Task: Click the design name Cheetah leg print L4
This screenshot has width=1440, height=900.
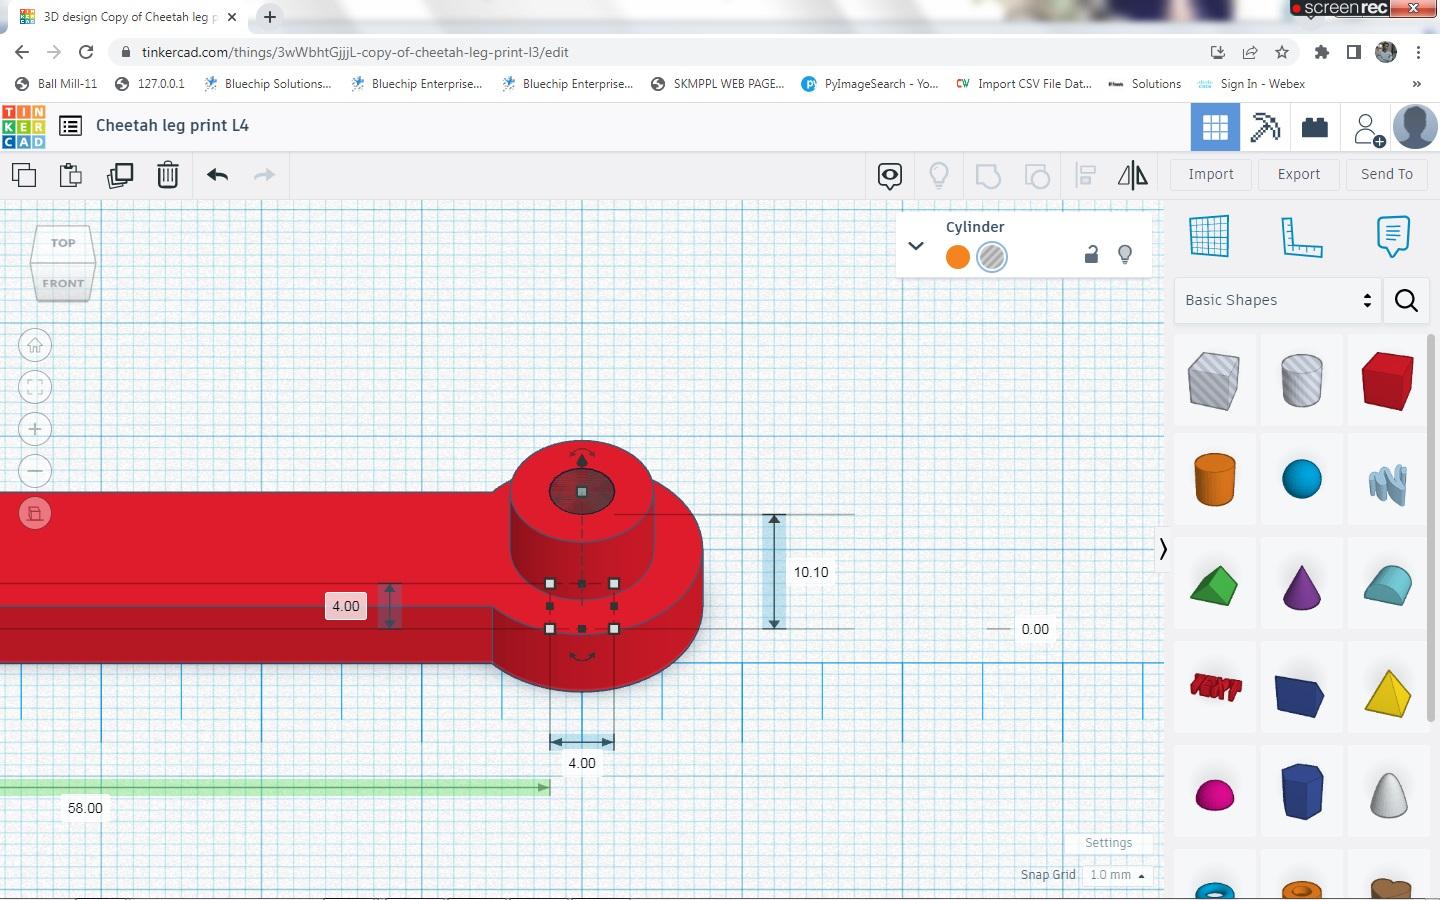Action: [172, 126]
